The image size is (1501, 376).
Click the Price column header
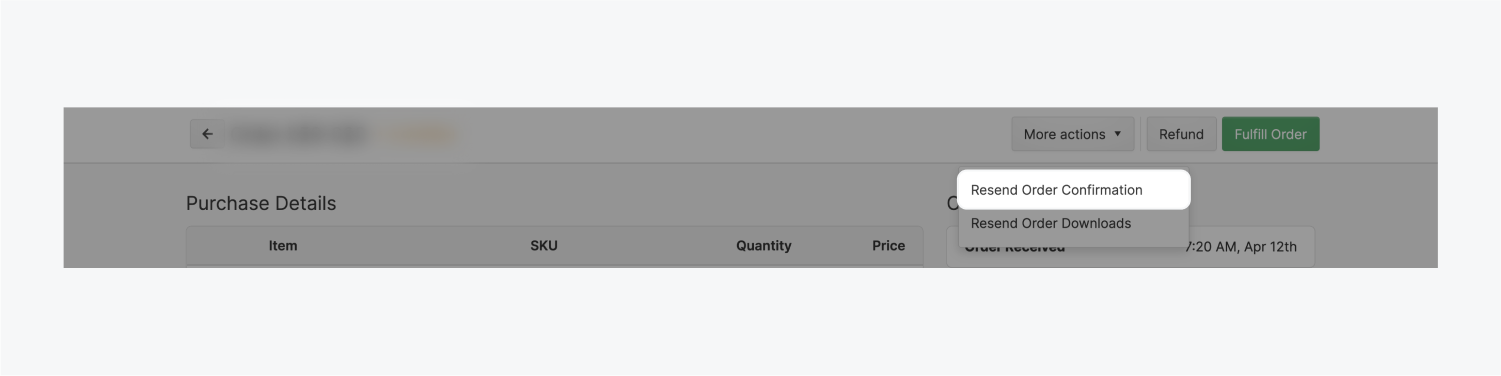point(888,245)
